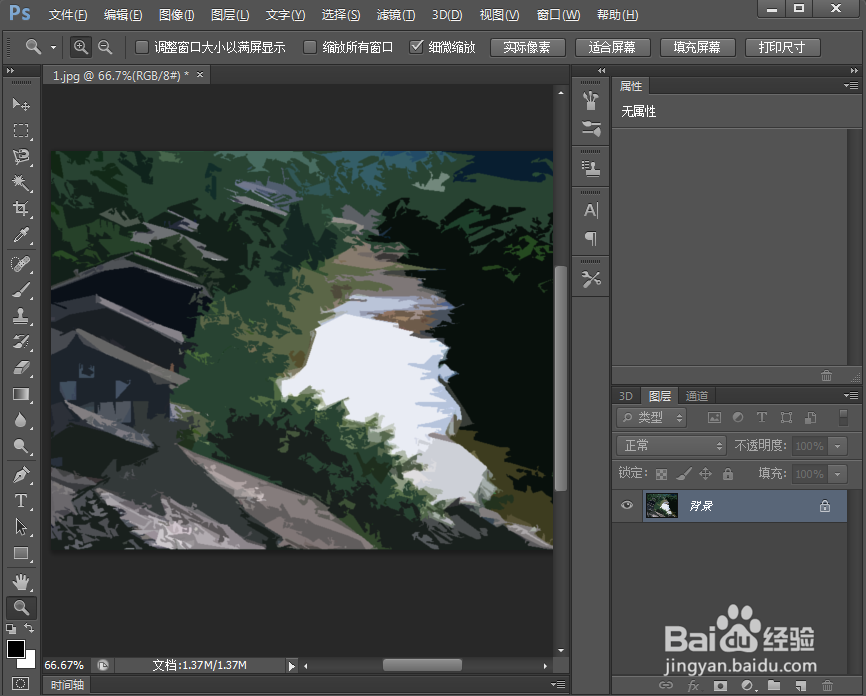Choose Zoom In mode in options bar
866x696 pixels.
81,47
